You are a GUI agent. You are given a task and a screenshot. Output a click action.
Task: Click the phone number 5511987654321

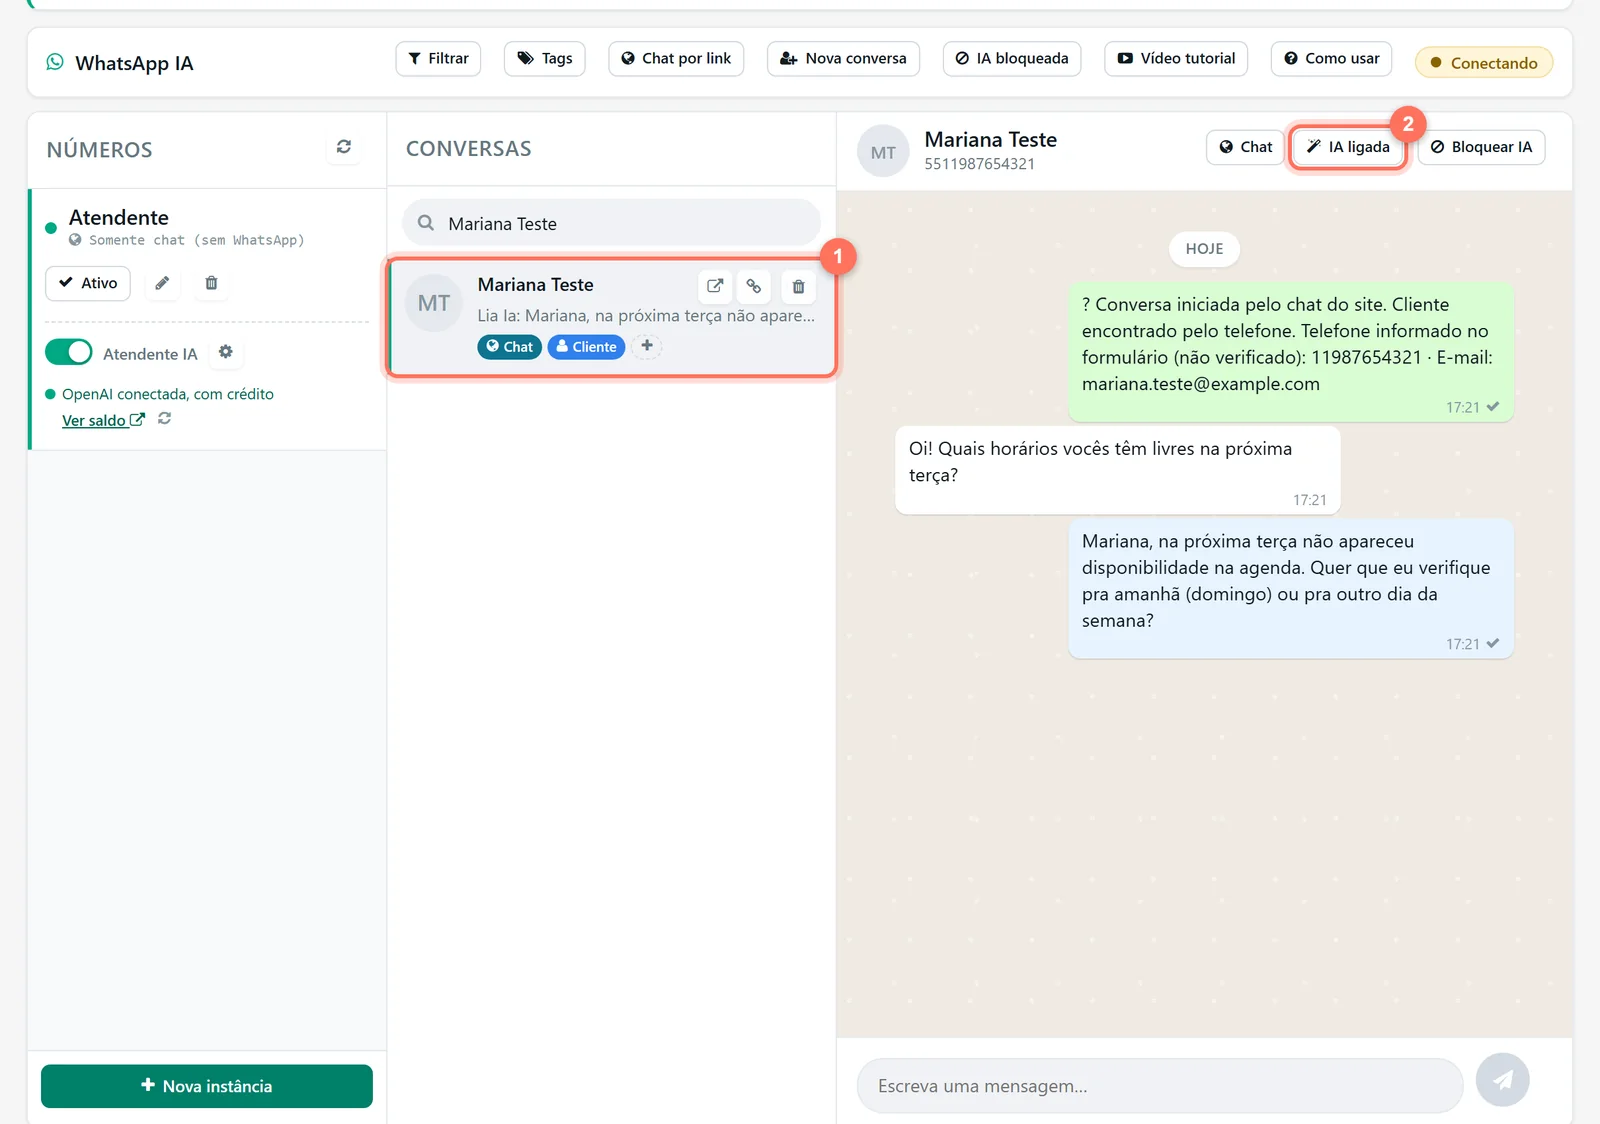click(979, 164)
